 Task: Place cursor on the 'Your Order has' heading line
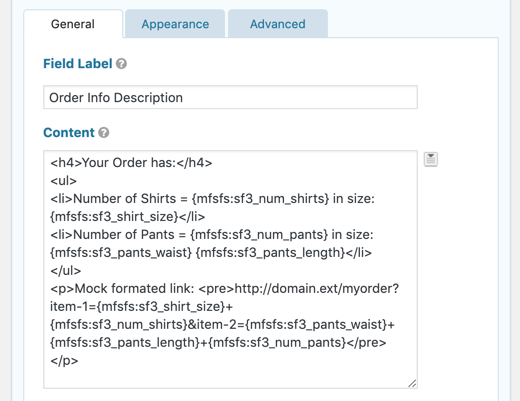coord(131,163)
